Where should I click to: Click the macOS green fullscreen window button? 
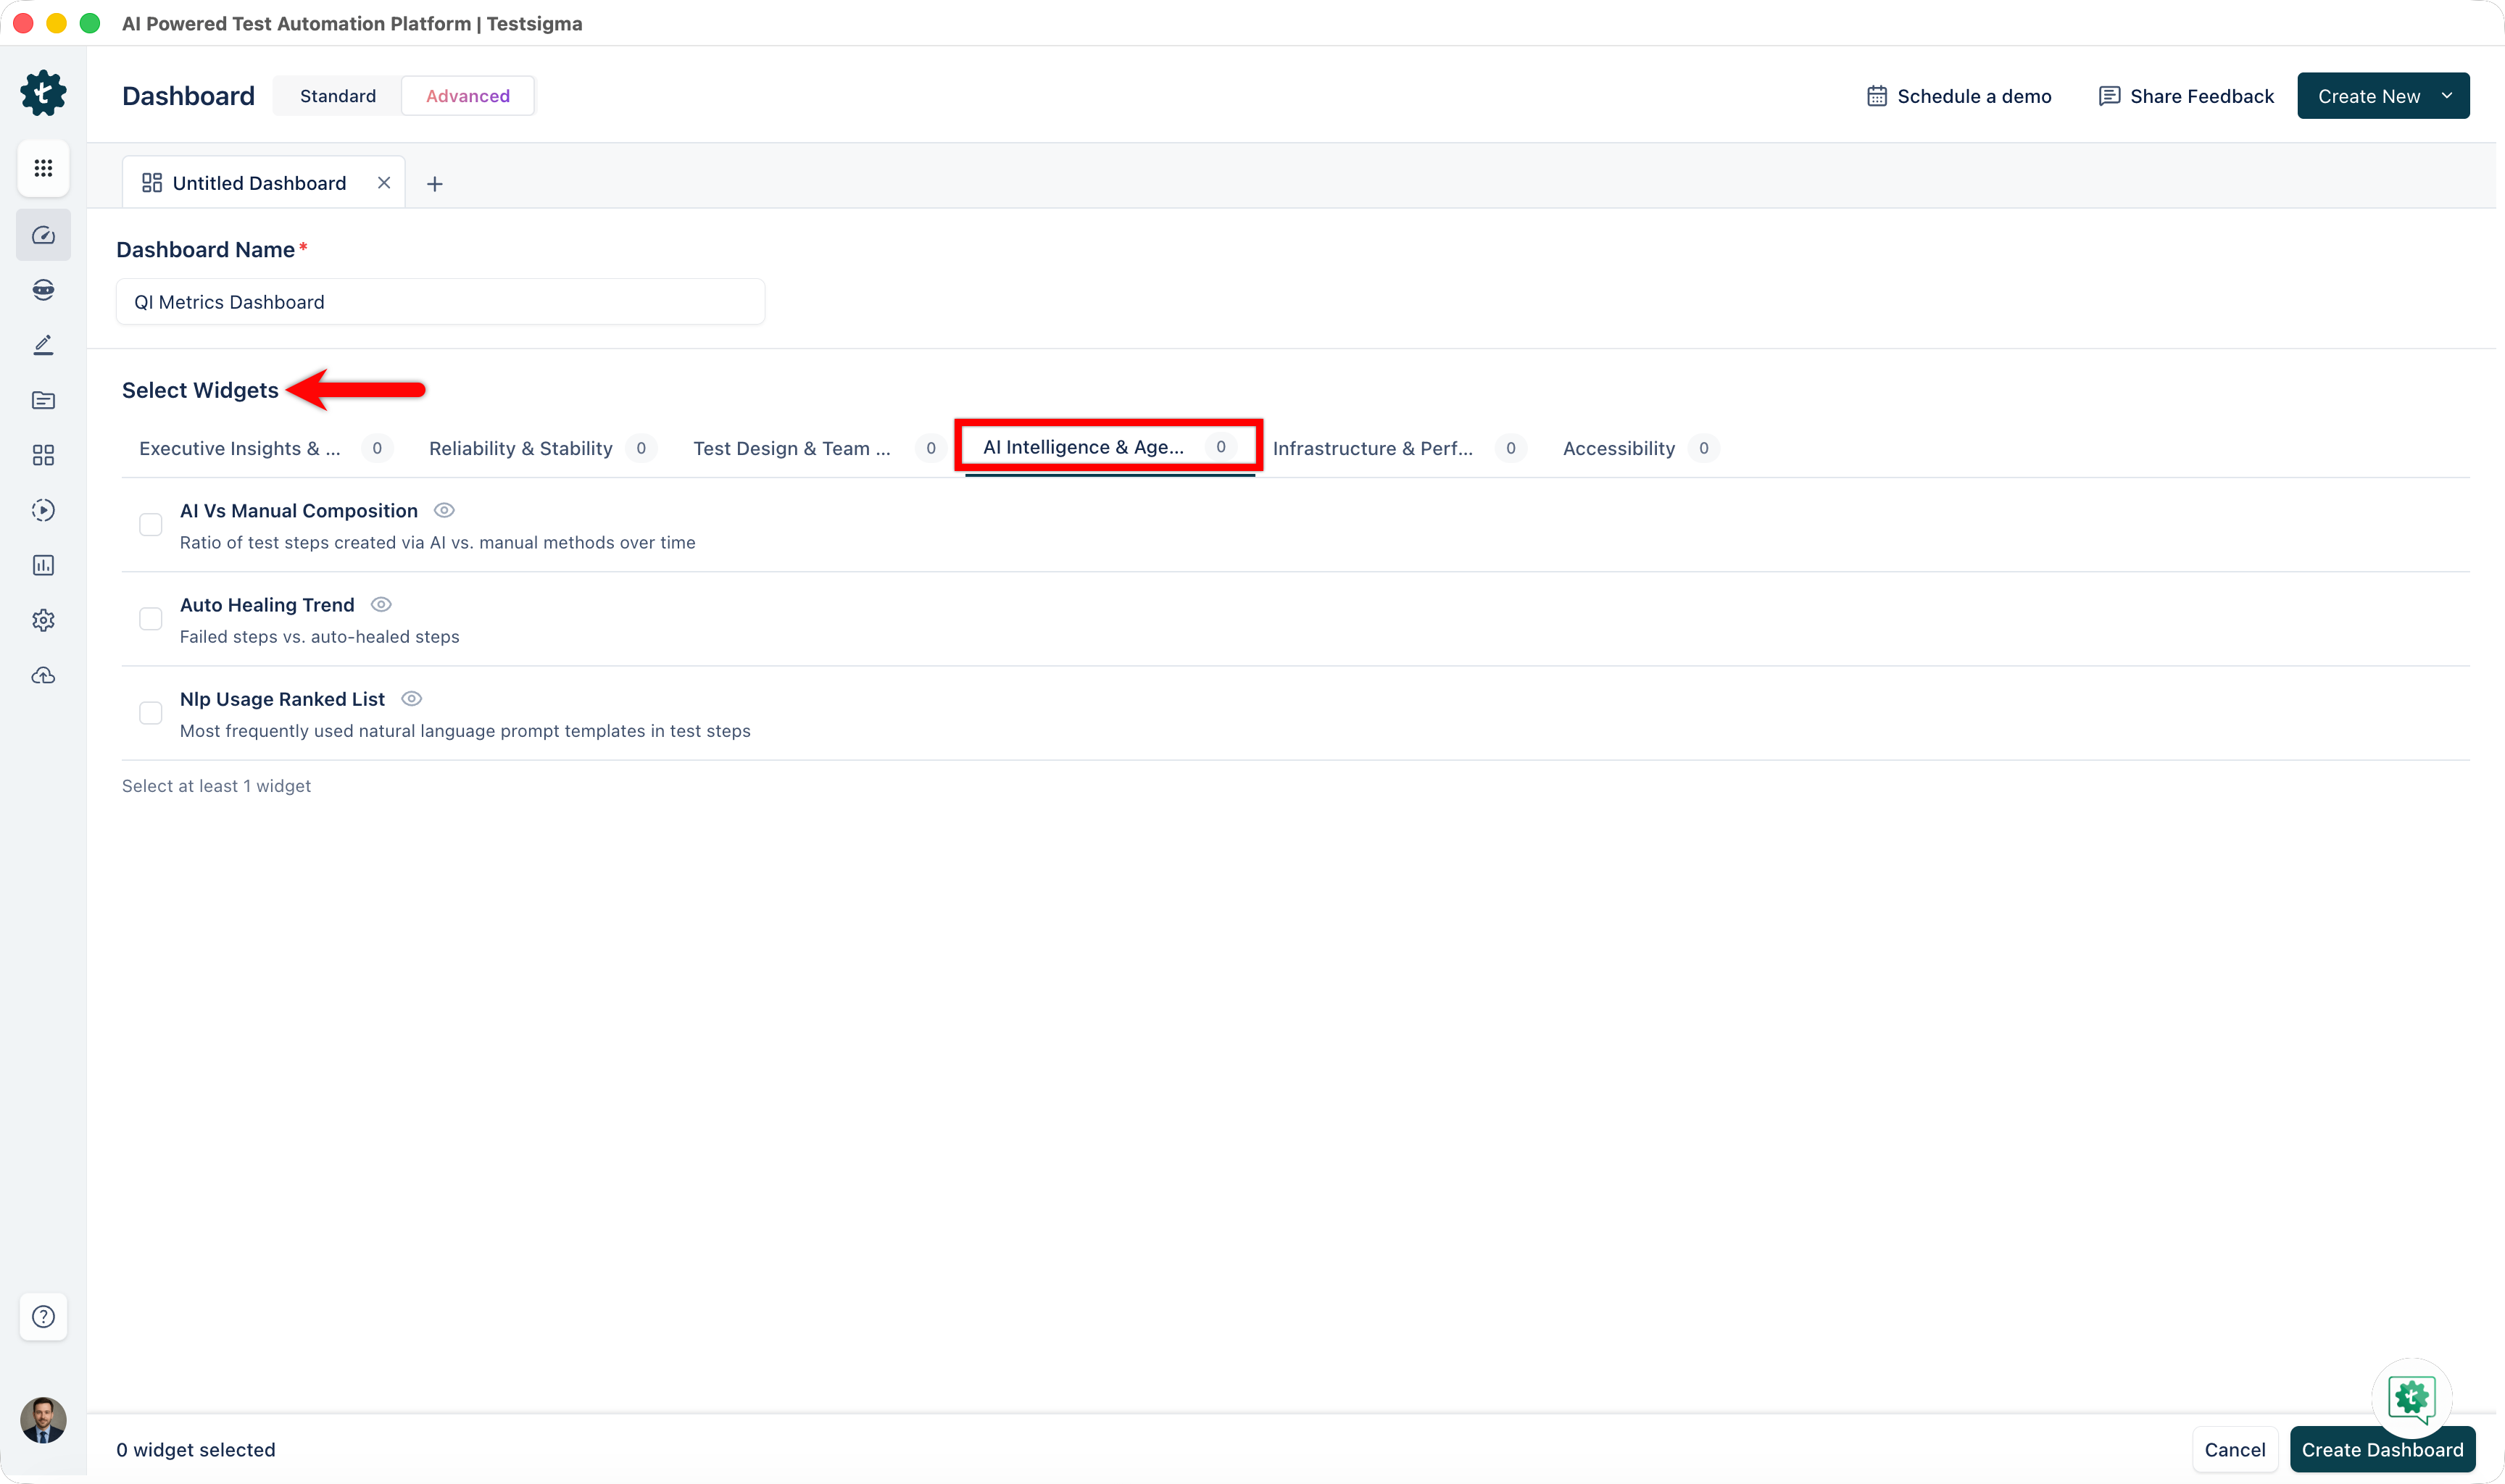[90, 23]
